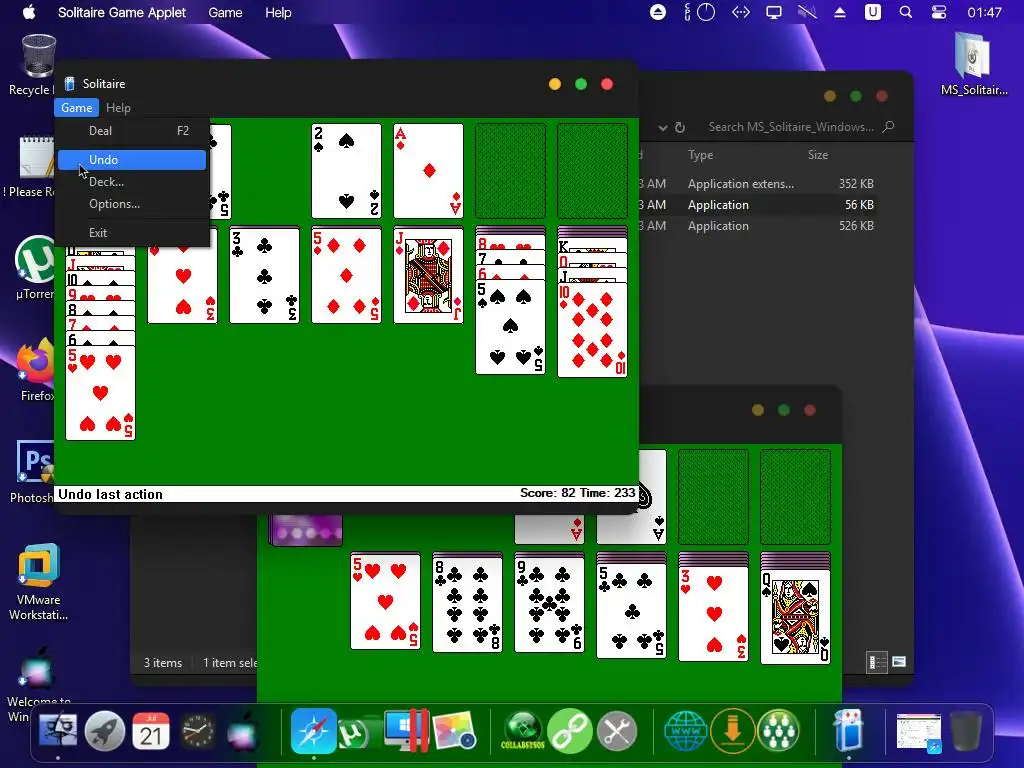Open Launchpad rocket icon in dock

(104, 731)
